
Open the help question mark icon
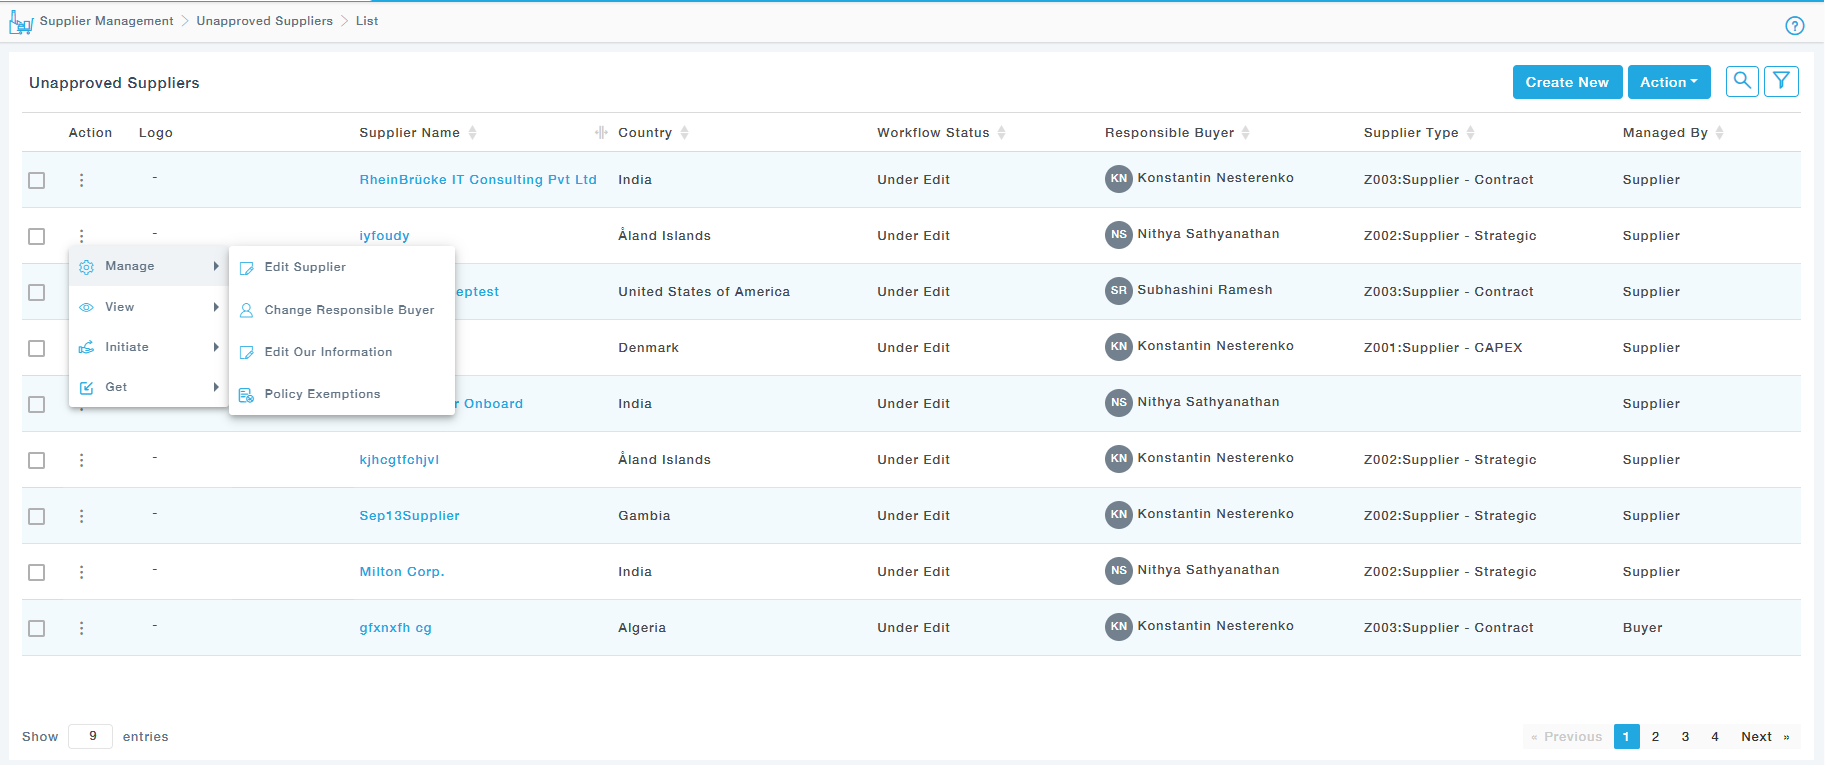pos(1794,26)
